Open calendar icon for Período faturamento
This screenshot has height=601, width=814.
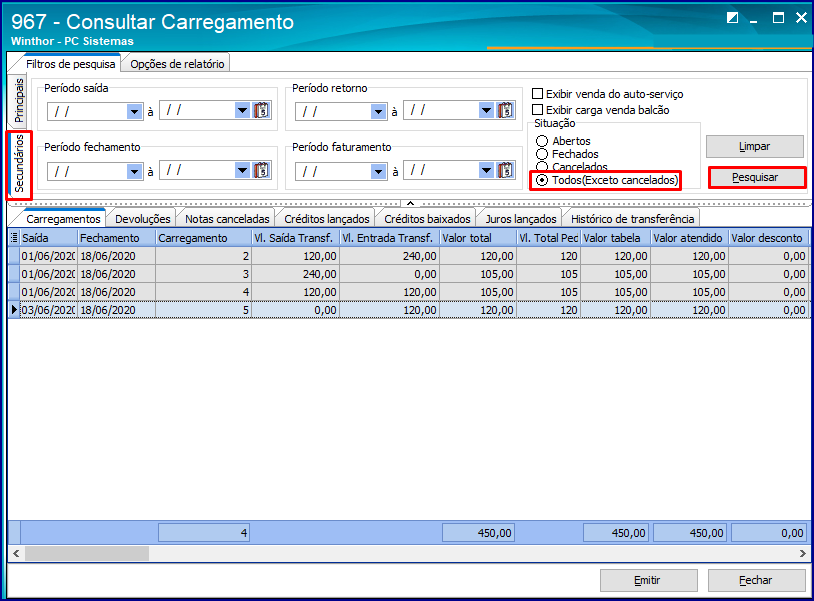tap(505, 170)
